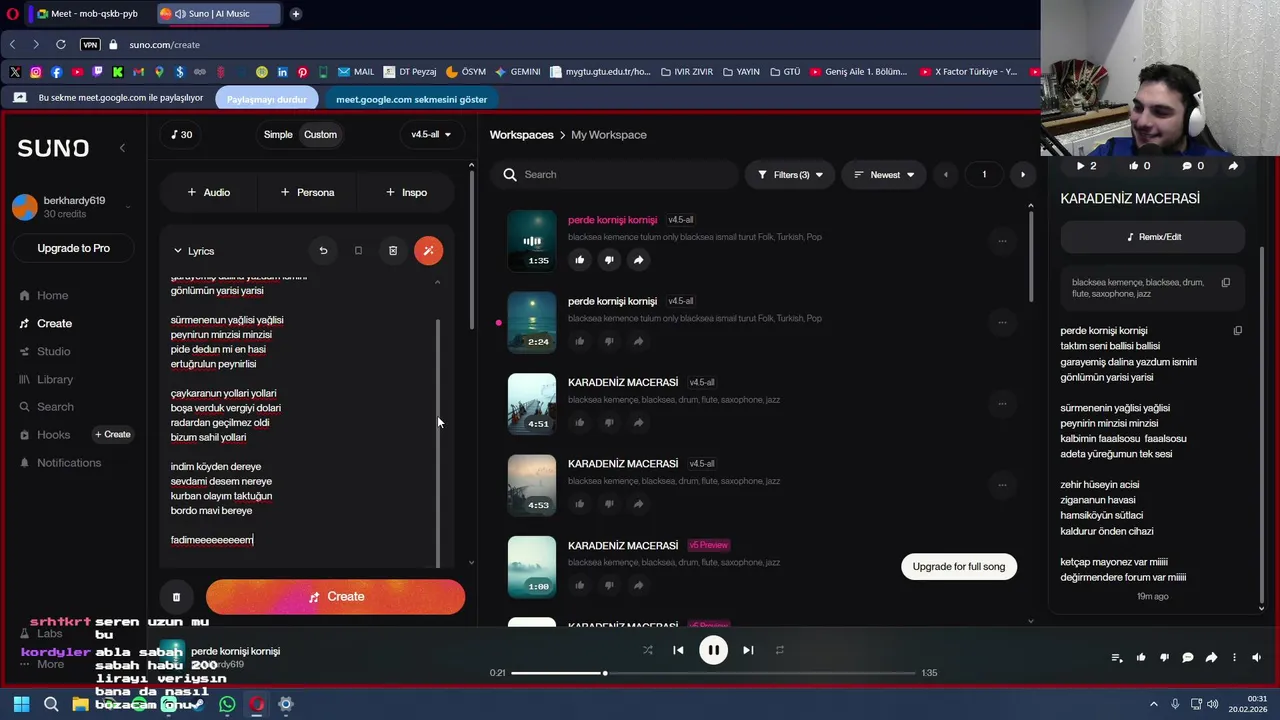
Task: Open options for KARADENİZ MACERASİ 4:51 song
Action: (1001, 404)
